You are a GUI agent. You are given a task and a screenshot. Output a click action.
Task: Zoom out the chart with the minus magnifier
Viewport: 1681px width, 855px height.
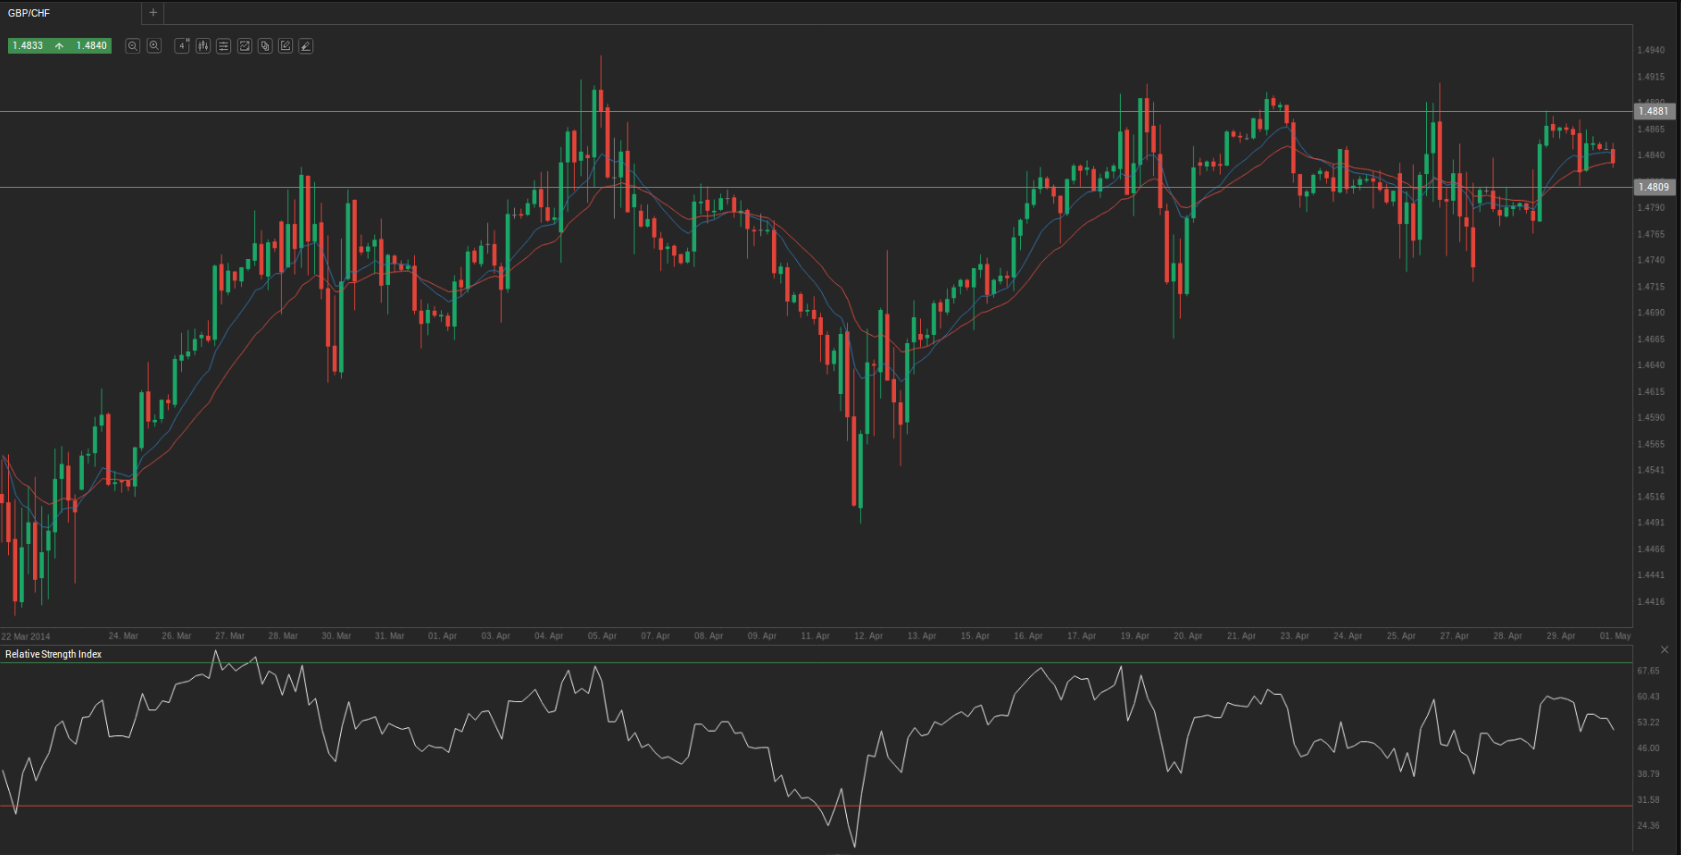(132, 46)
